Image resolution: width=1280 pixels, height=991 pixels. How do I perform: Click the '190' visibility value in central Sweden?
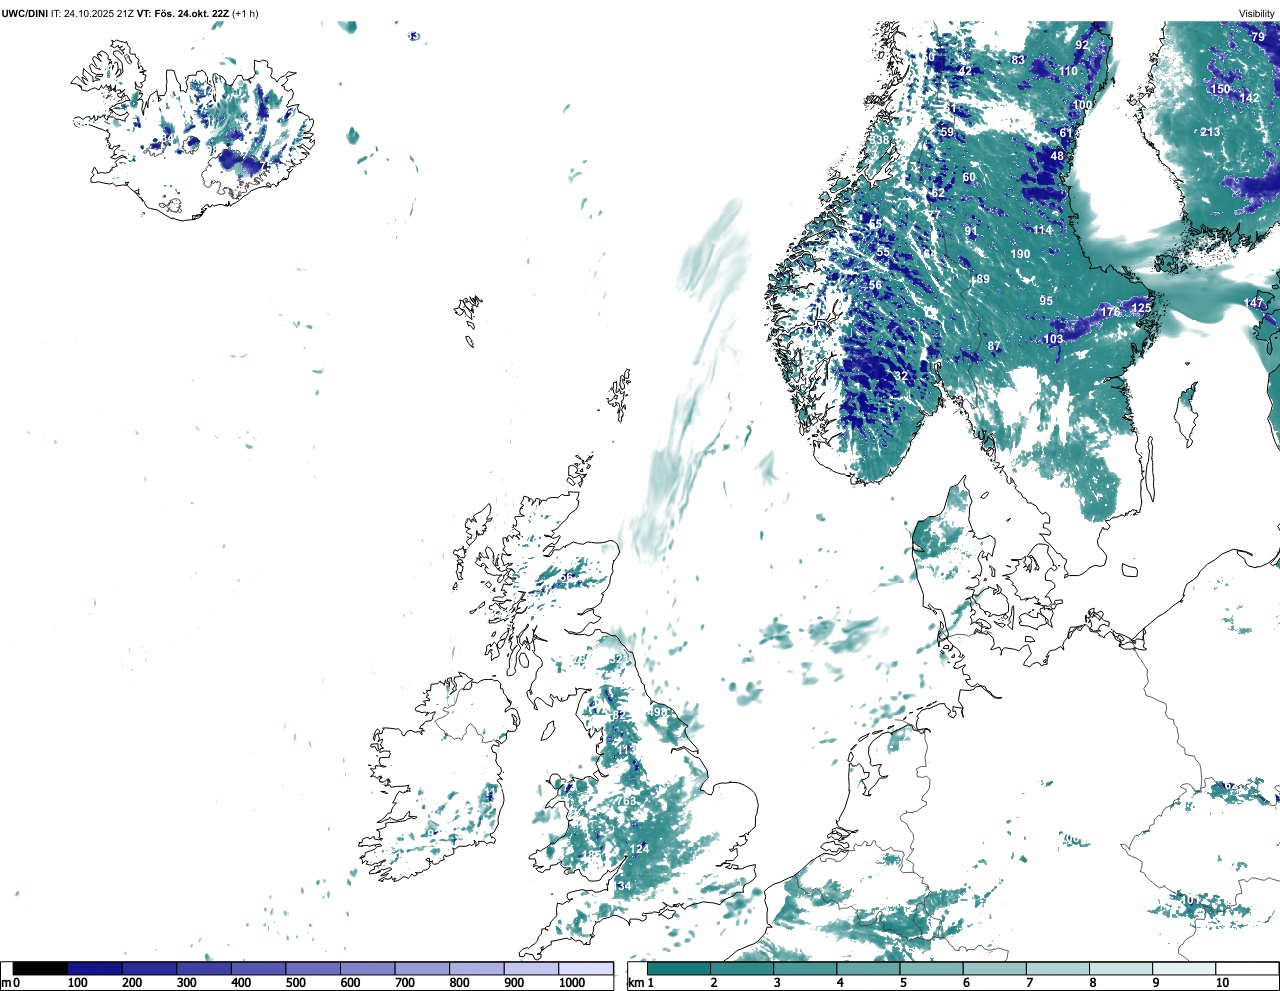coord(1020,254)
